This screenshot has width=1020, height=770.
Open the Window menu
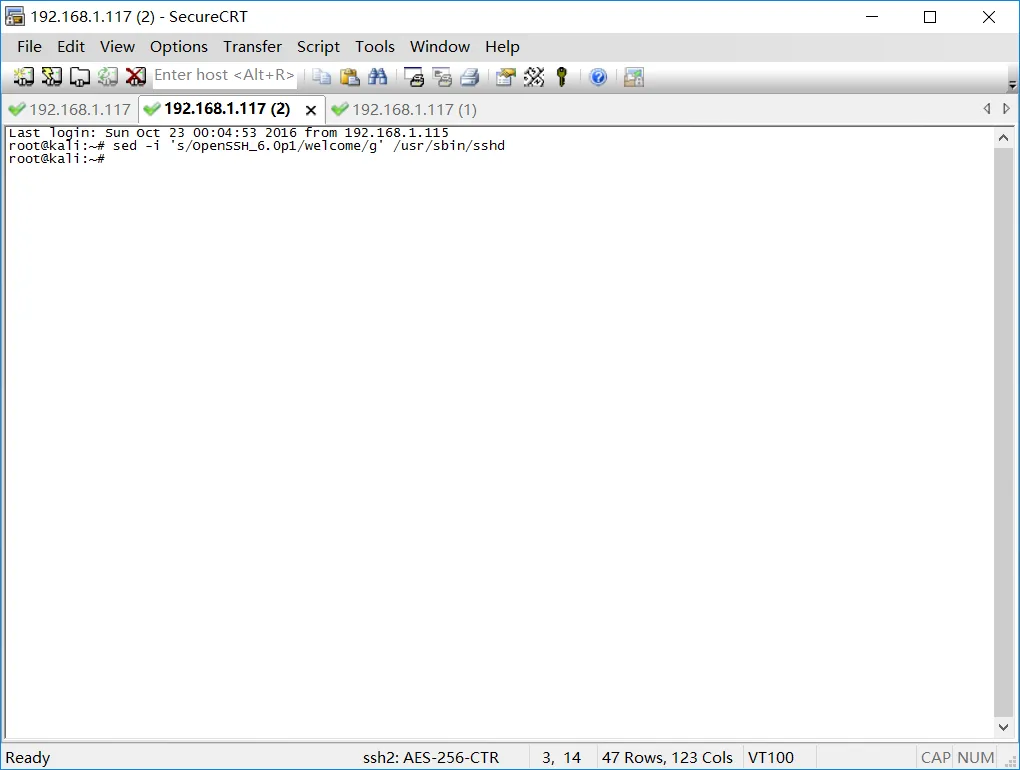coord(440,47)
